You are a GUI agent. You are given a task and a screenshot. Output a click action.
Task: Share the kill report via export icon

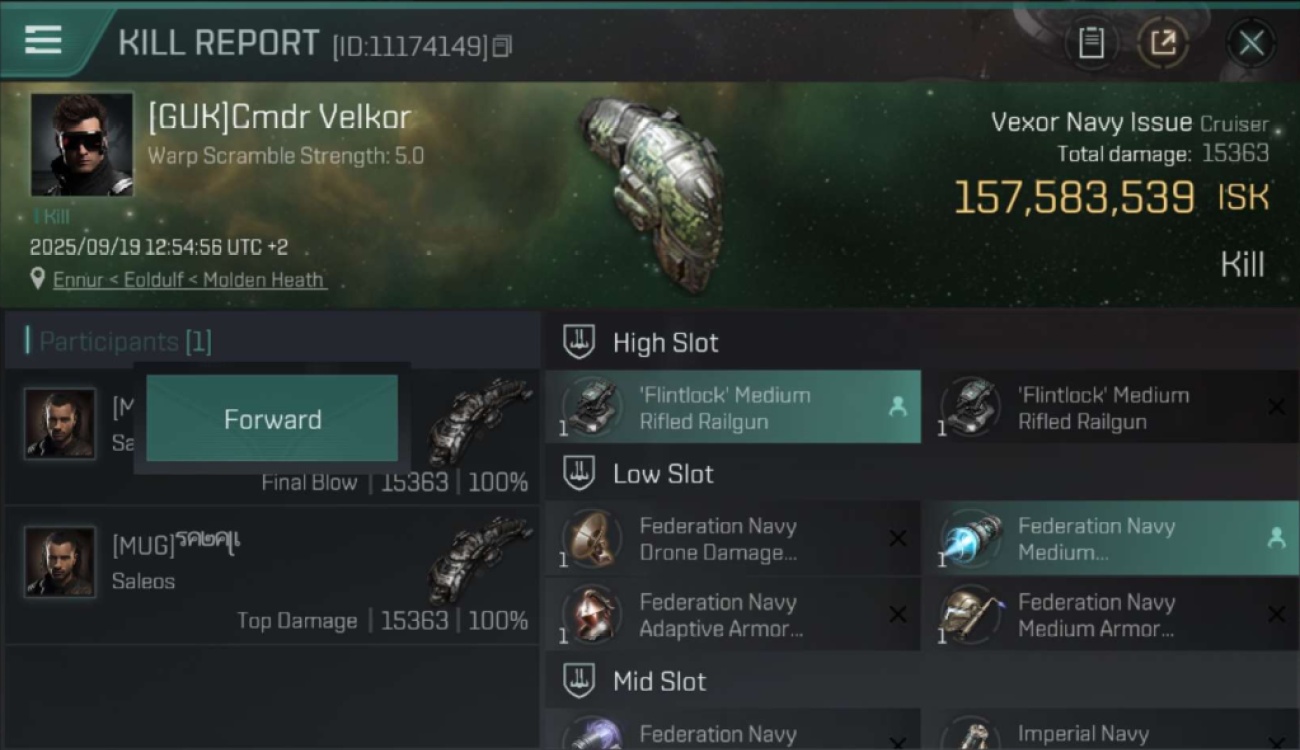coord(1164,43)
